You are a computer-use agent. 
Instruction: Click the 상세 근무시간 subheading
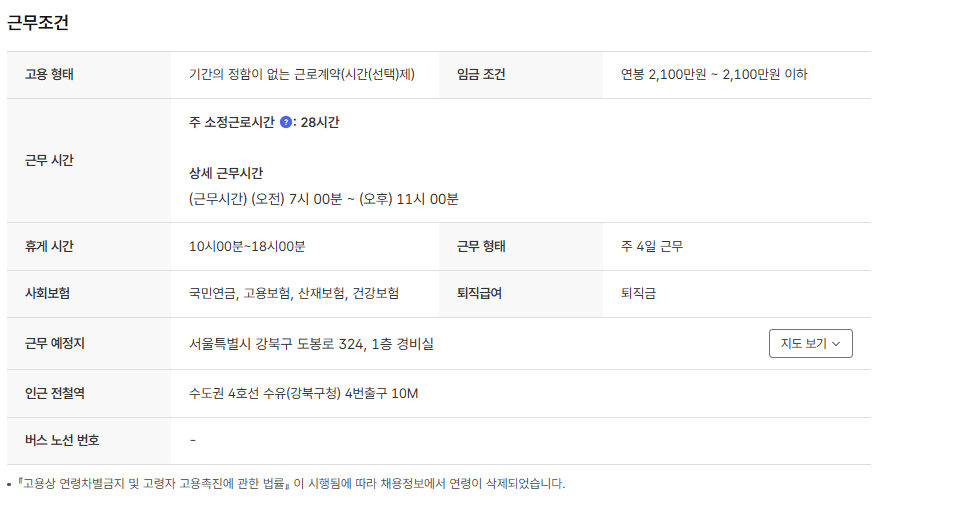[x=225, y=173]
